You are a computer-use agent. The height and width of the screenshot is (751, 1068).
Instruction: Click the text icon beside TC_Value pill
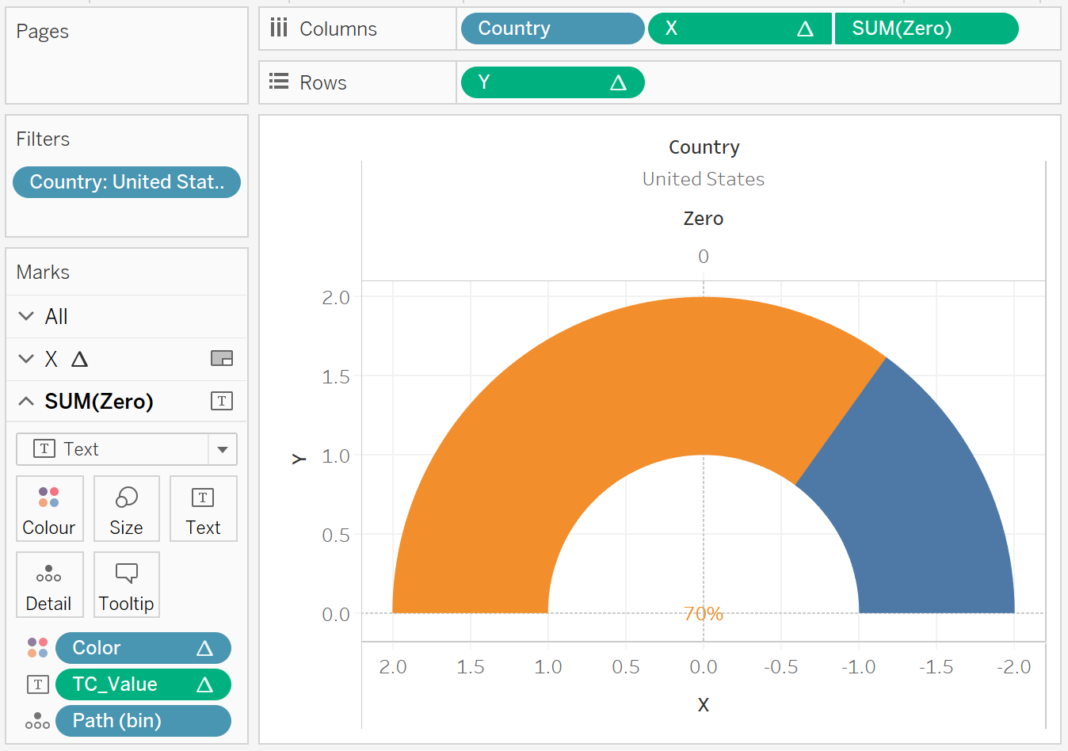(x=37, y=684)
